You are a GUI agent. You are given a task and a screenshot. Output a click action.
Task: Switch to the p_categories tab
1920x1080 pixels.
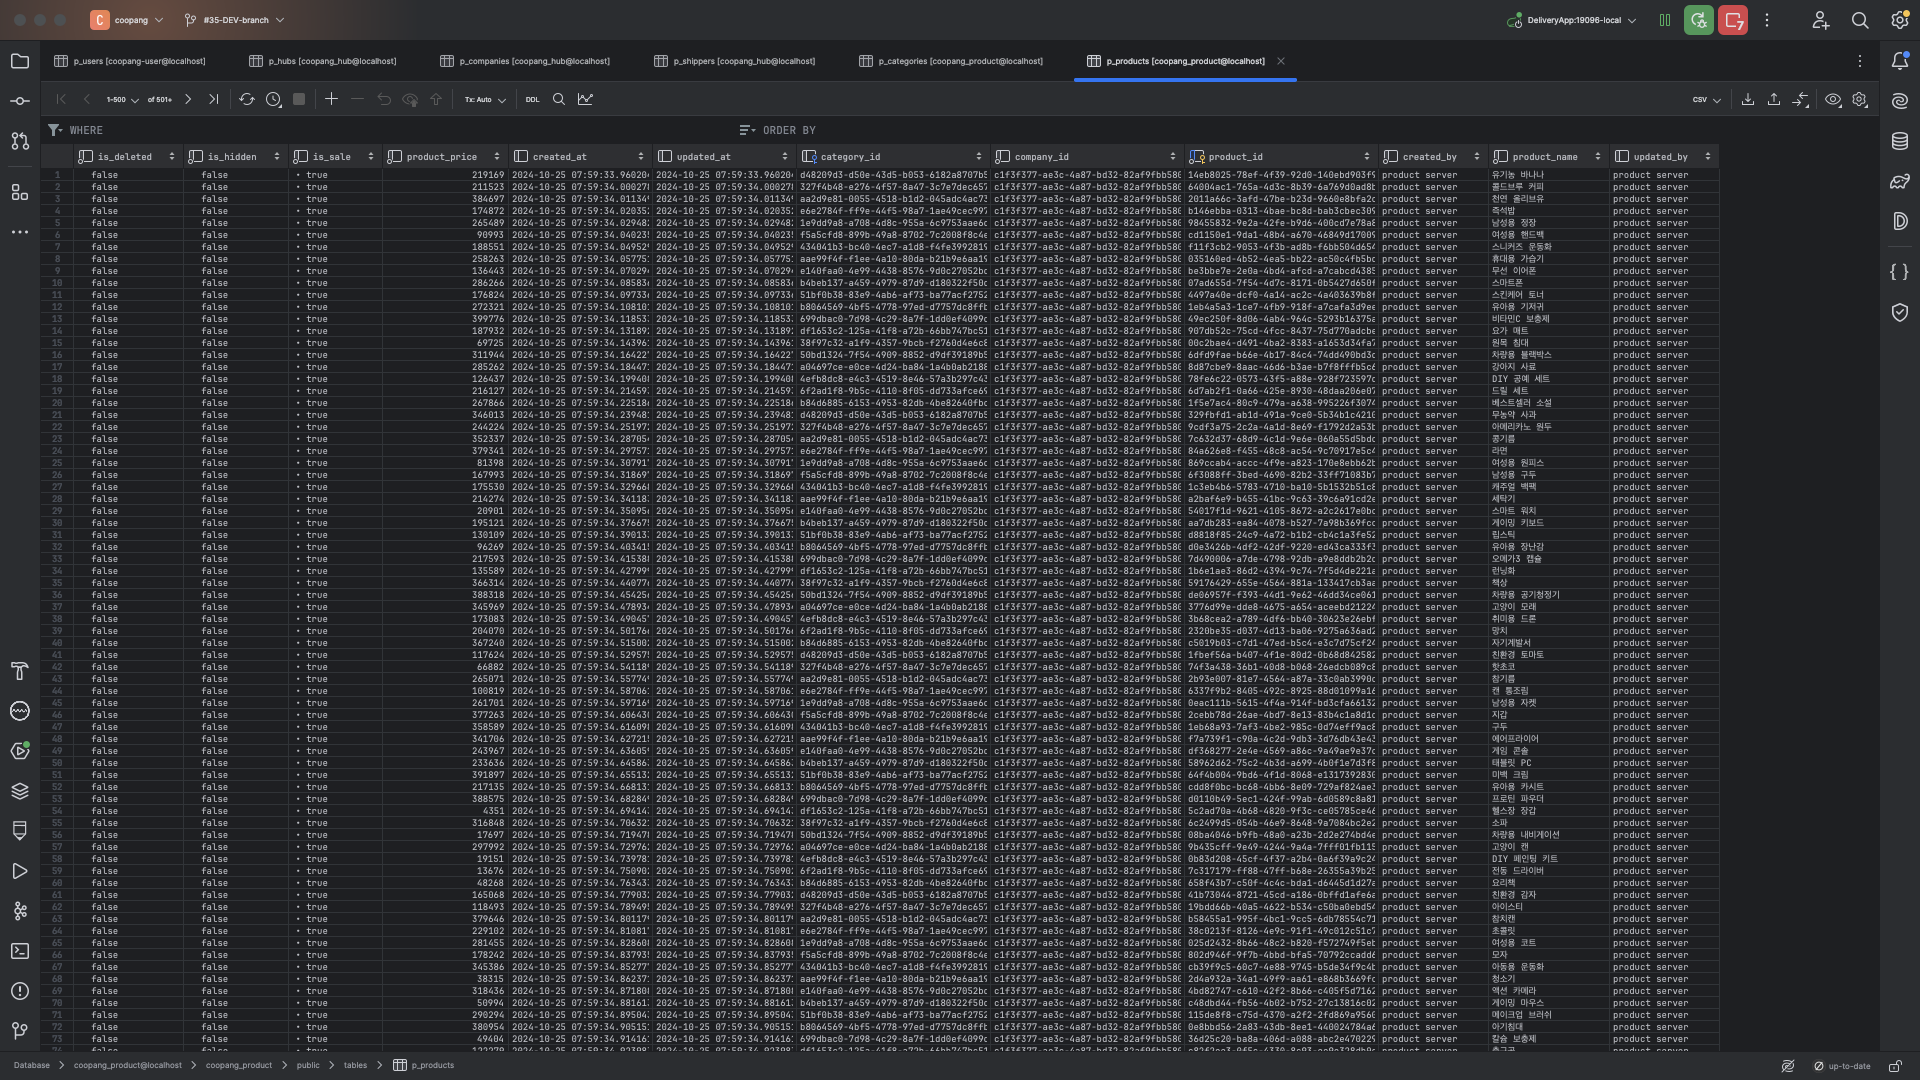coord(951,61)
